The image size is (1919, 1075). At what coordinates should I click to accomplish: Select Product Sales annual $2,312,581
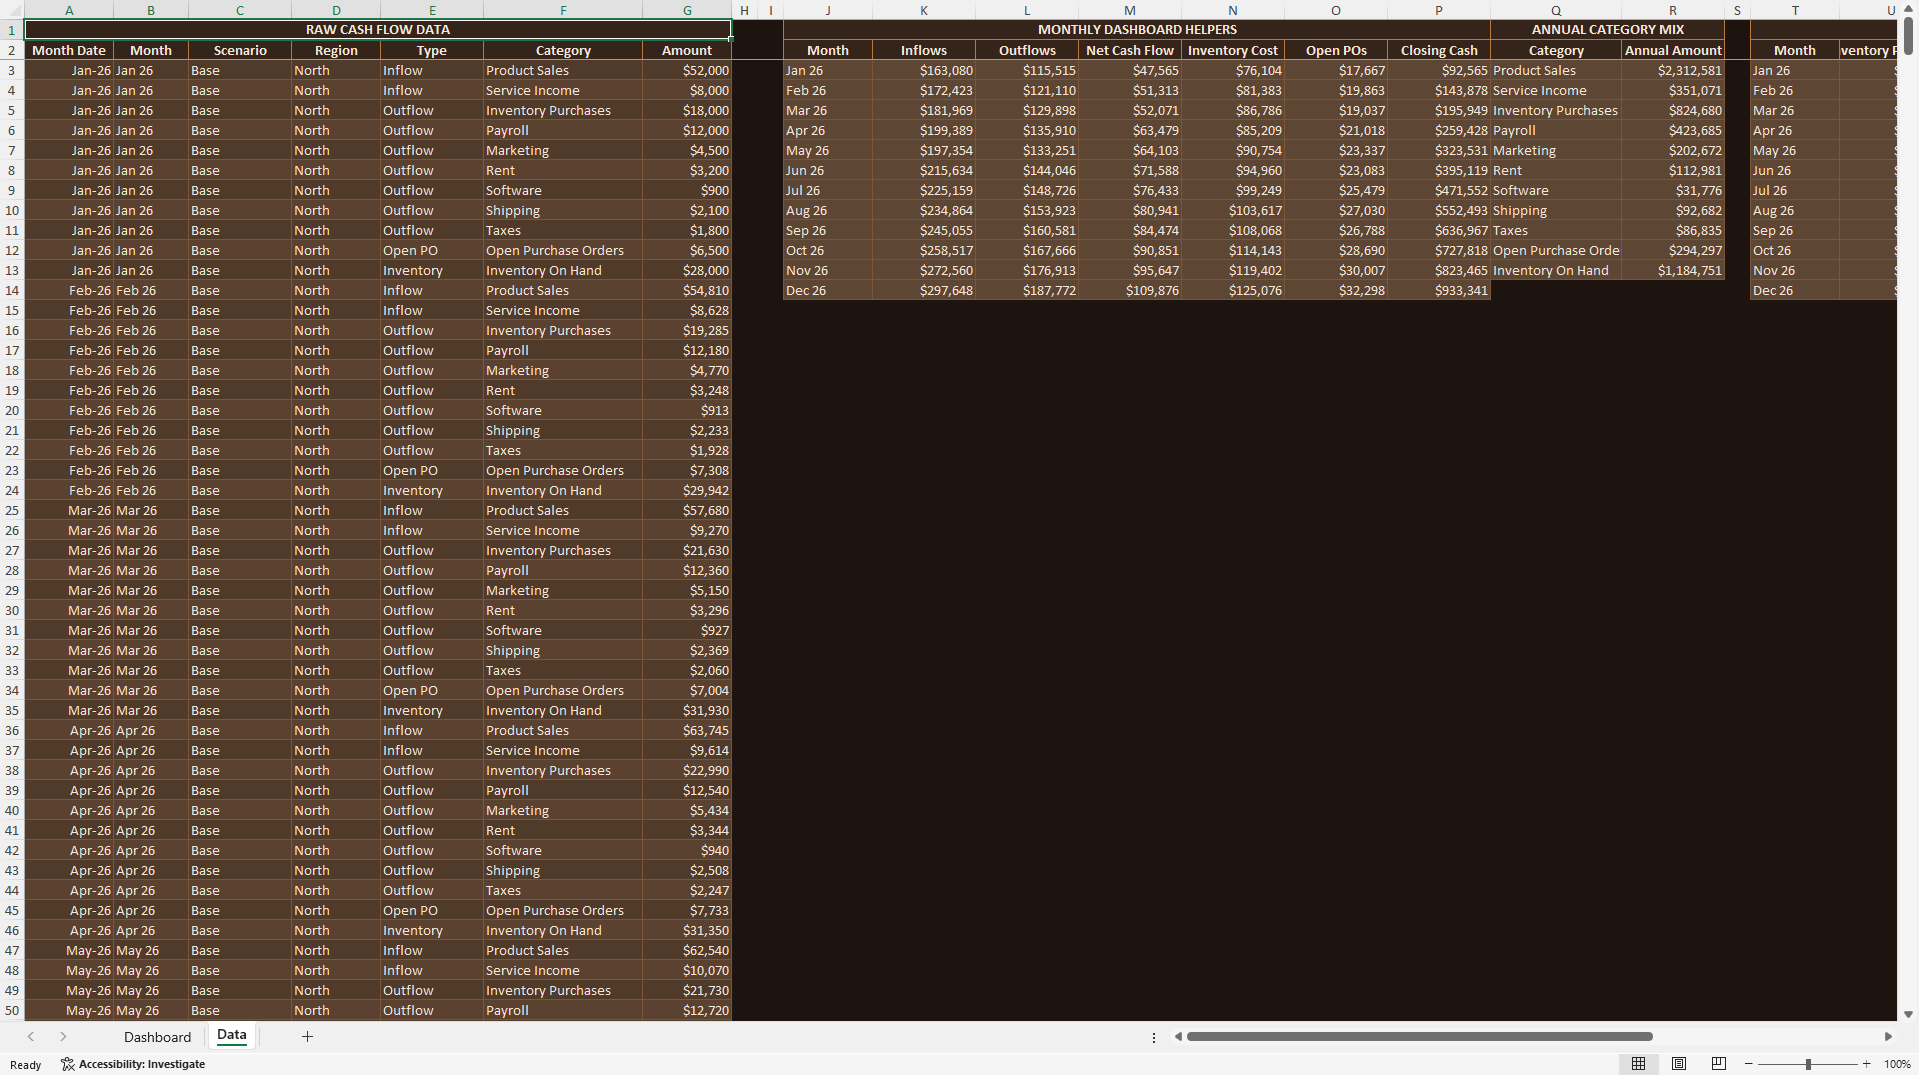pos(1673,70)
